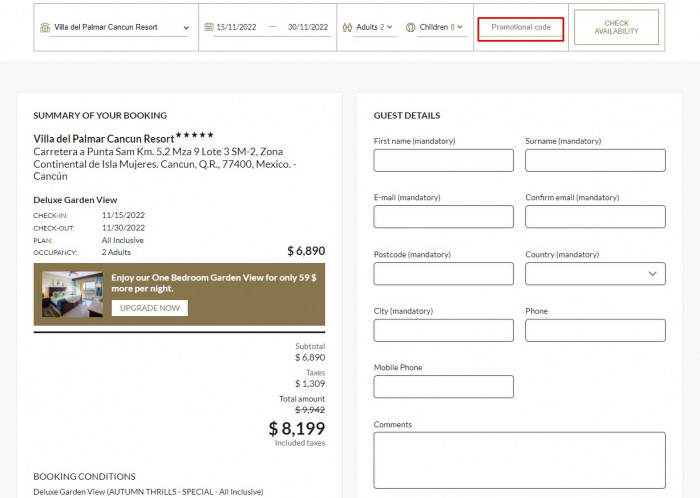The image size is (700, 498).
Task: Click the check-in value 11/15/2022
Action: (123, 215)
